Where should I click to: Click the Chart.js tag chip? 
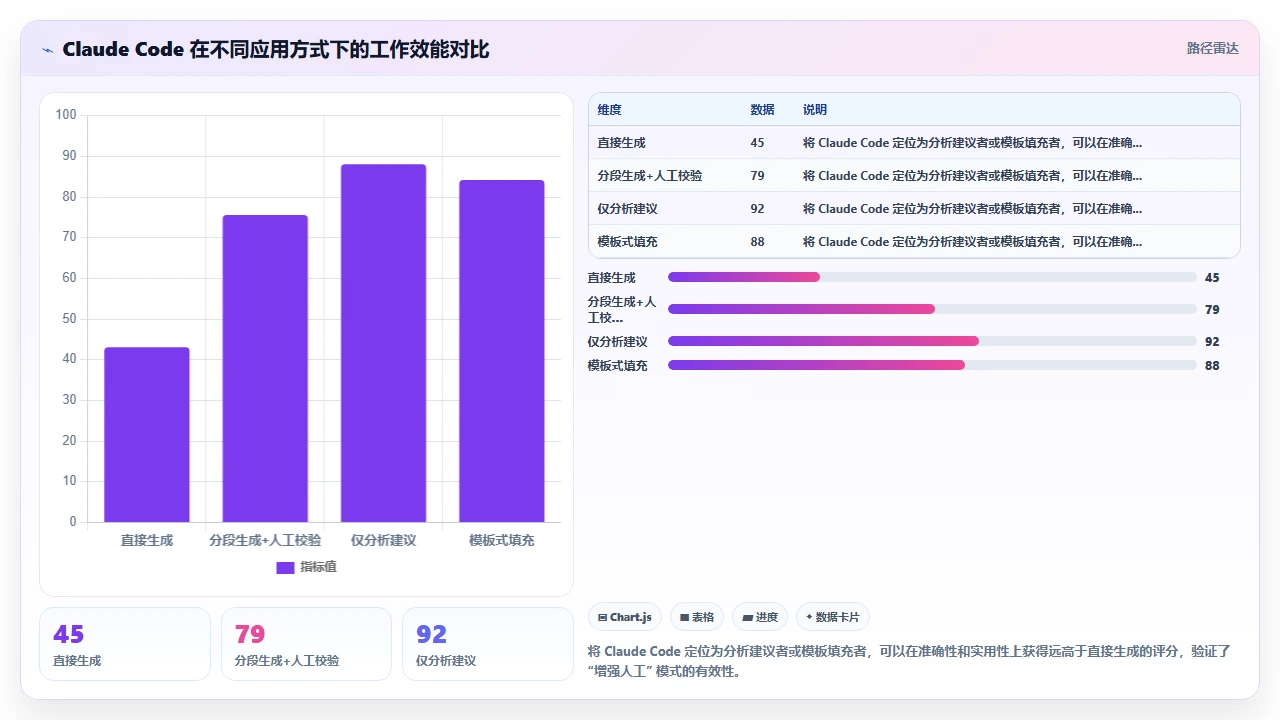pos(624,617)
